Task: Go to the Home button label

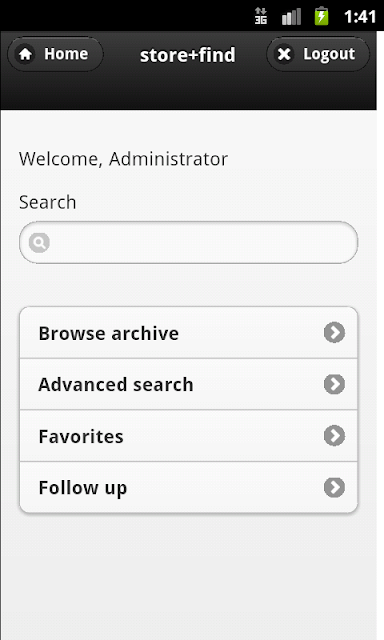Action: click(x=66, y=54)
